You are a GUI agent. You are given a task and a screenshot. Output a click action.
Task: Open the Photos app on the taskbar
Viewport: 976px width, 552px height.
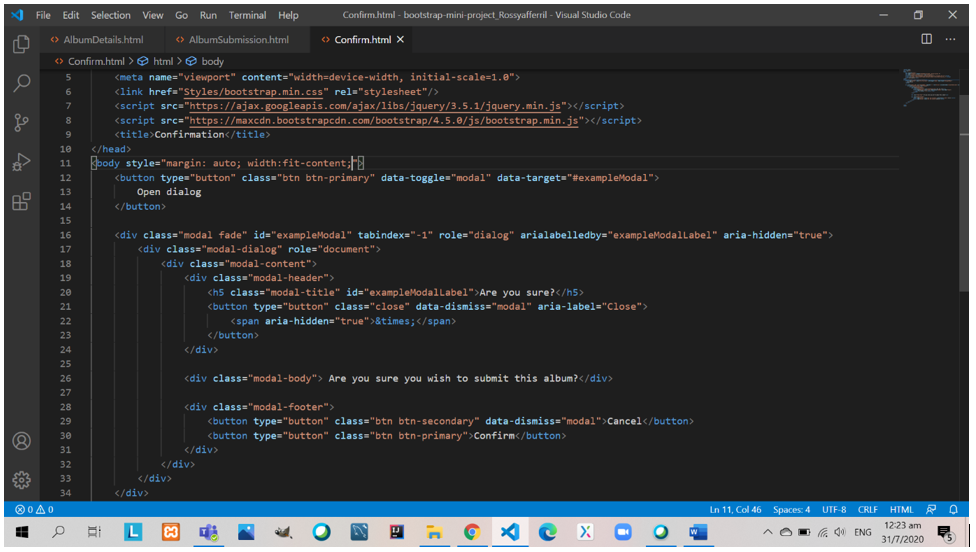[x=246, y=532]
